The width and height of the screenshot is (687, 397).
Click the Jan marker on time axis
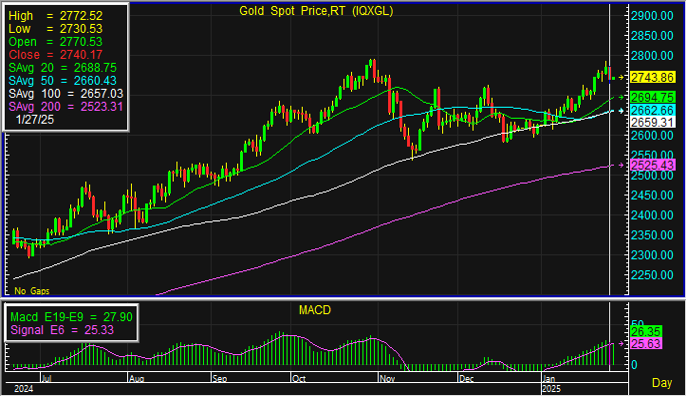pos(549,379)
